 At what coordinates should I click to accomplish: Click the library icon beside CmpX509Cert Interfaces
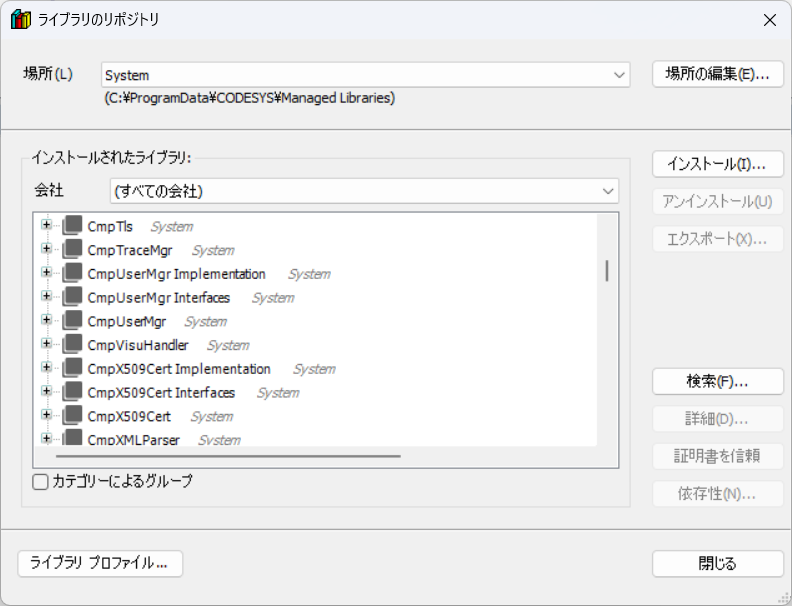coord(72,391)
